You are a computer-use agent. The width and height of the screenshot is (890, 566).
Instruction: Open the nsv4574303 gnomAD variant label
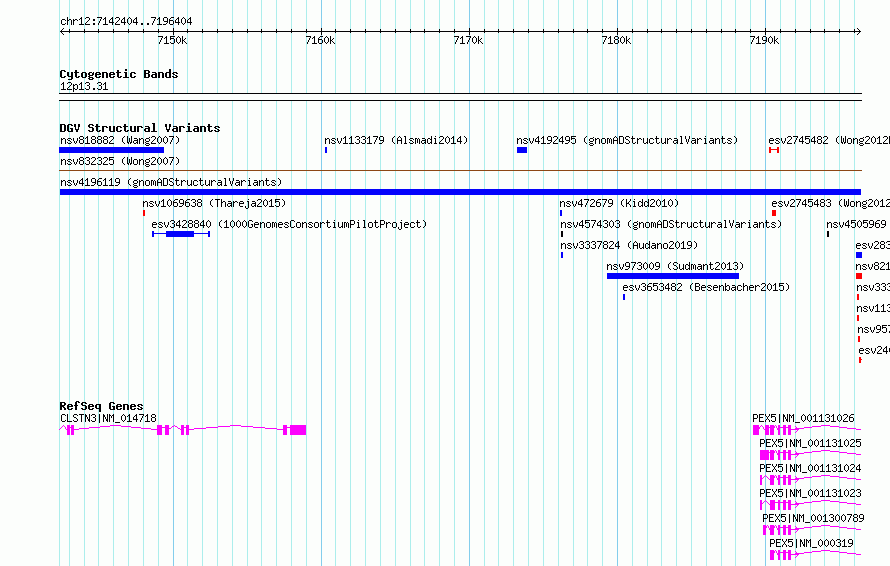tap(671, 224)
